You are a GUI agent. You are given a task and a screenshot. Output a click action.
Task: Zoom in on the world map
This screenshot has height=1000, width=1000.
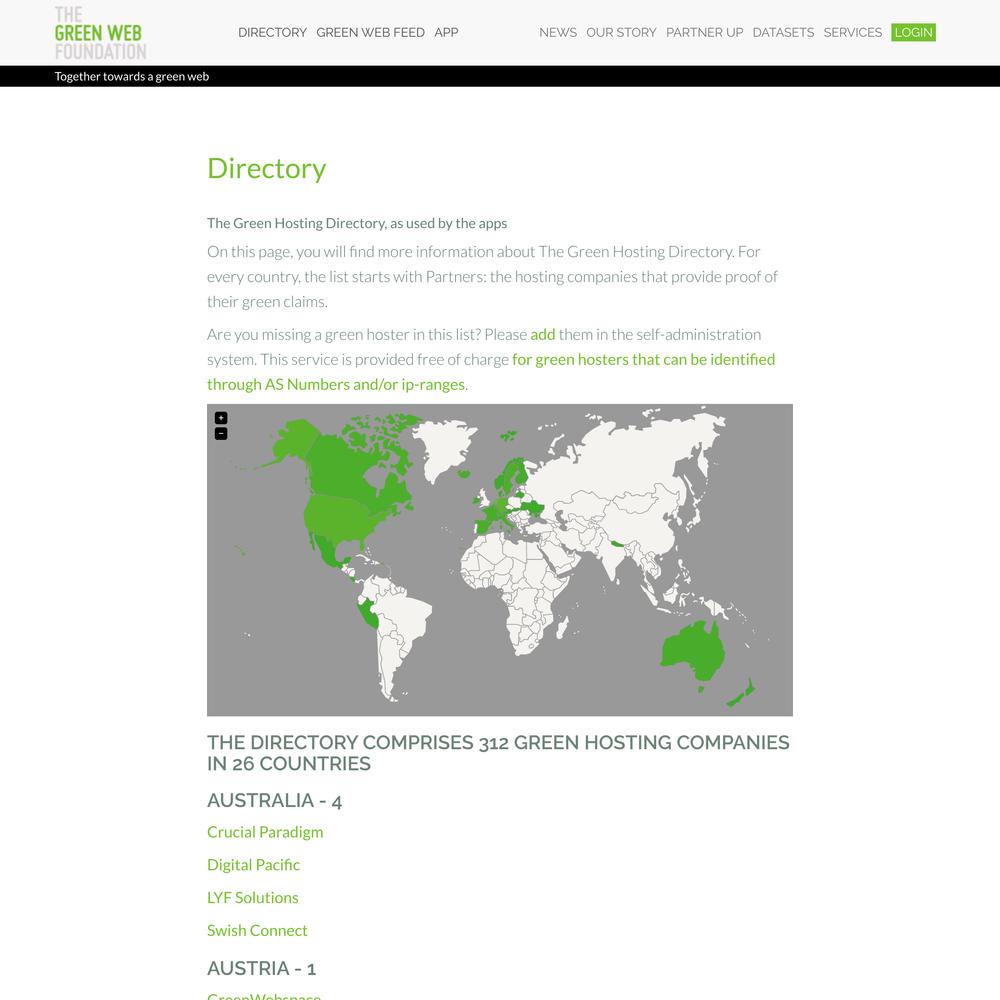(x=221, y=418)
